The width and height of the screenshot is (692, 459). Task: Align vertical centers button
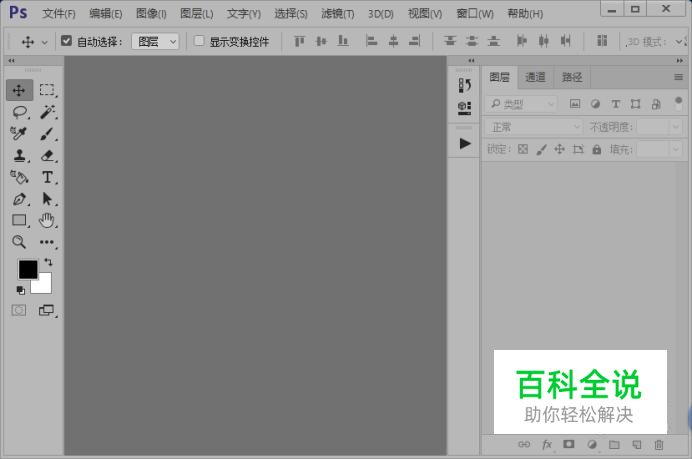tap(321, 41)
